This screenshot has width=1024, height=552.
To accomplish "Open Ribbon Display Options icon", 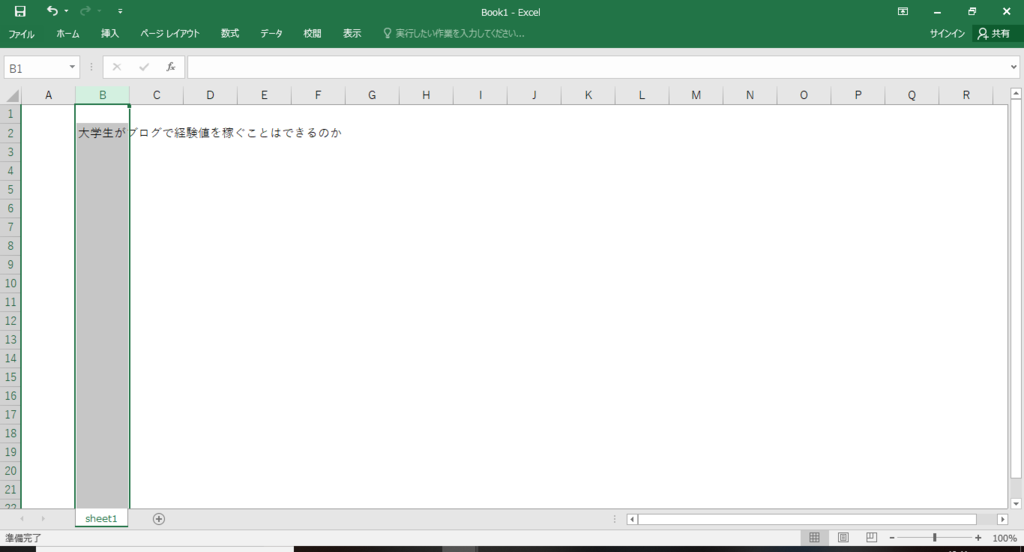I will [x=903, y=11].
